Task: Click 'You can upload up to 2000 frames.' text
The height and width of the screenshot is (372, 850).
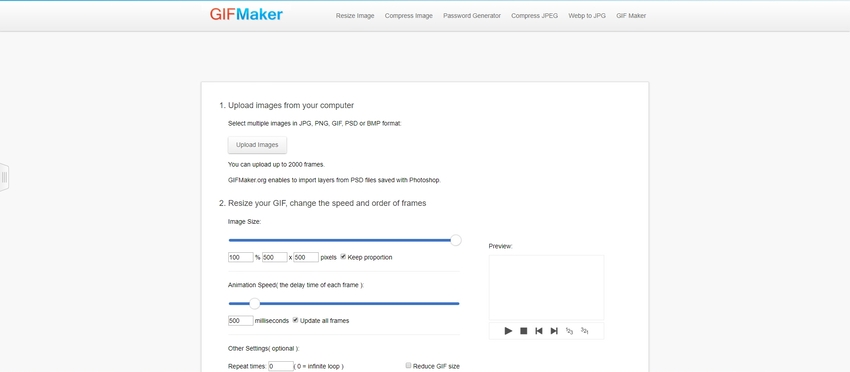Action: [276, 164]
